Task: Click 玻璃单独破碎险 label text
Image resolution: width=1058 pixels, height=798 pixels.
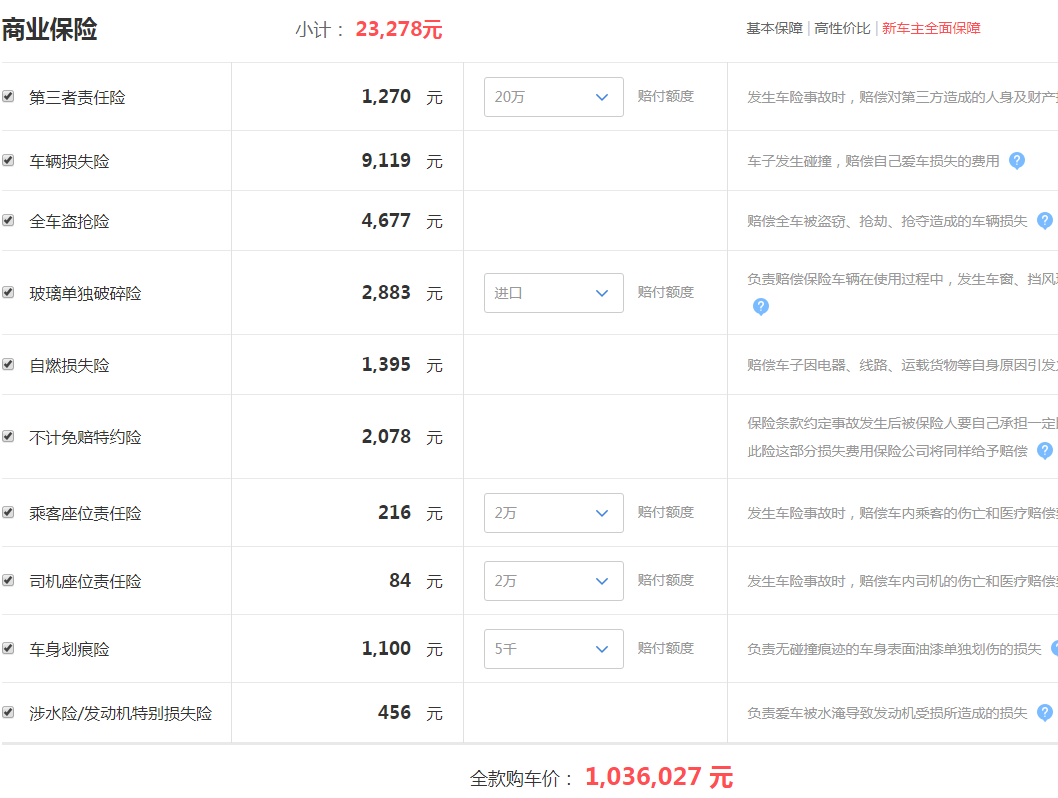Action: pos(85,294)
